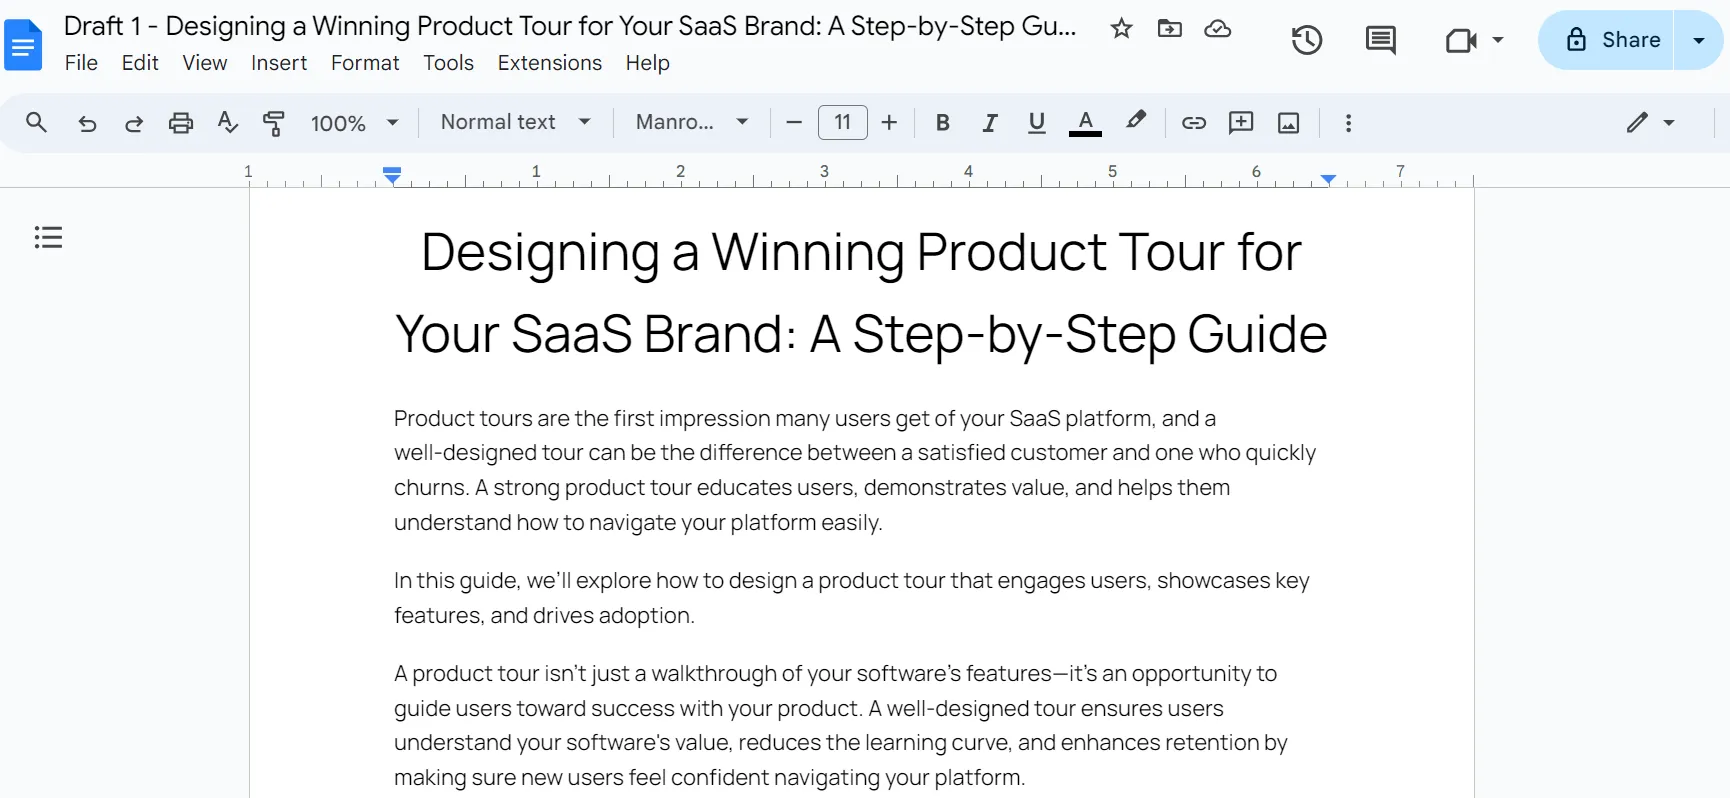Click the print icon in toolbar

181,123
